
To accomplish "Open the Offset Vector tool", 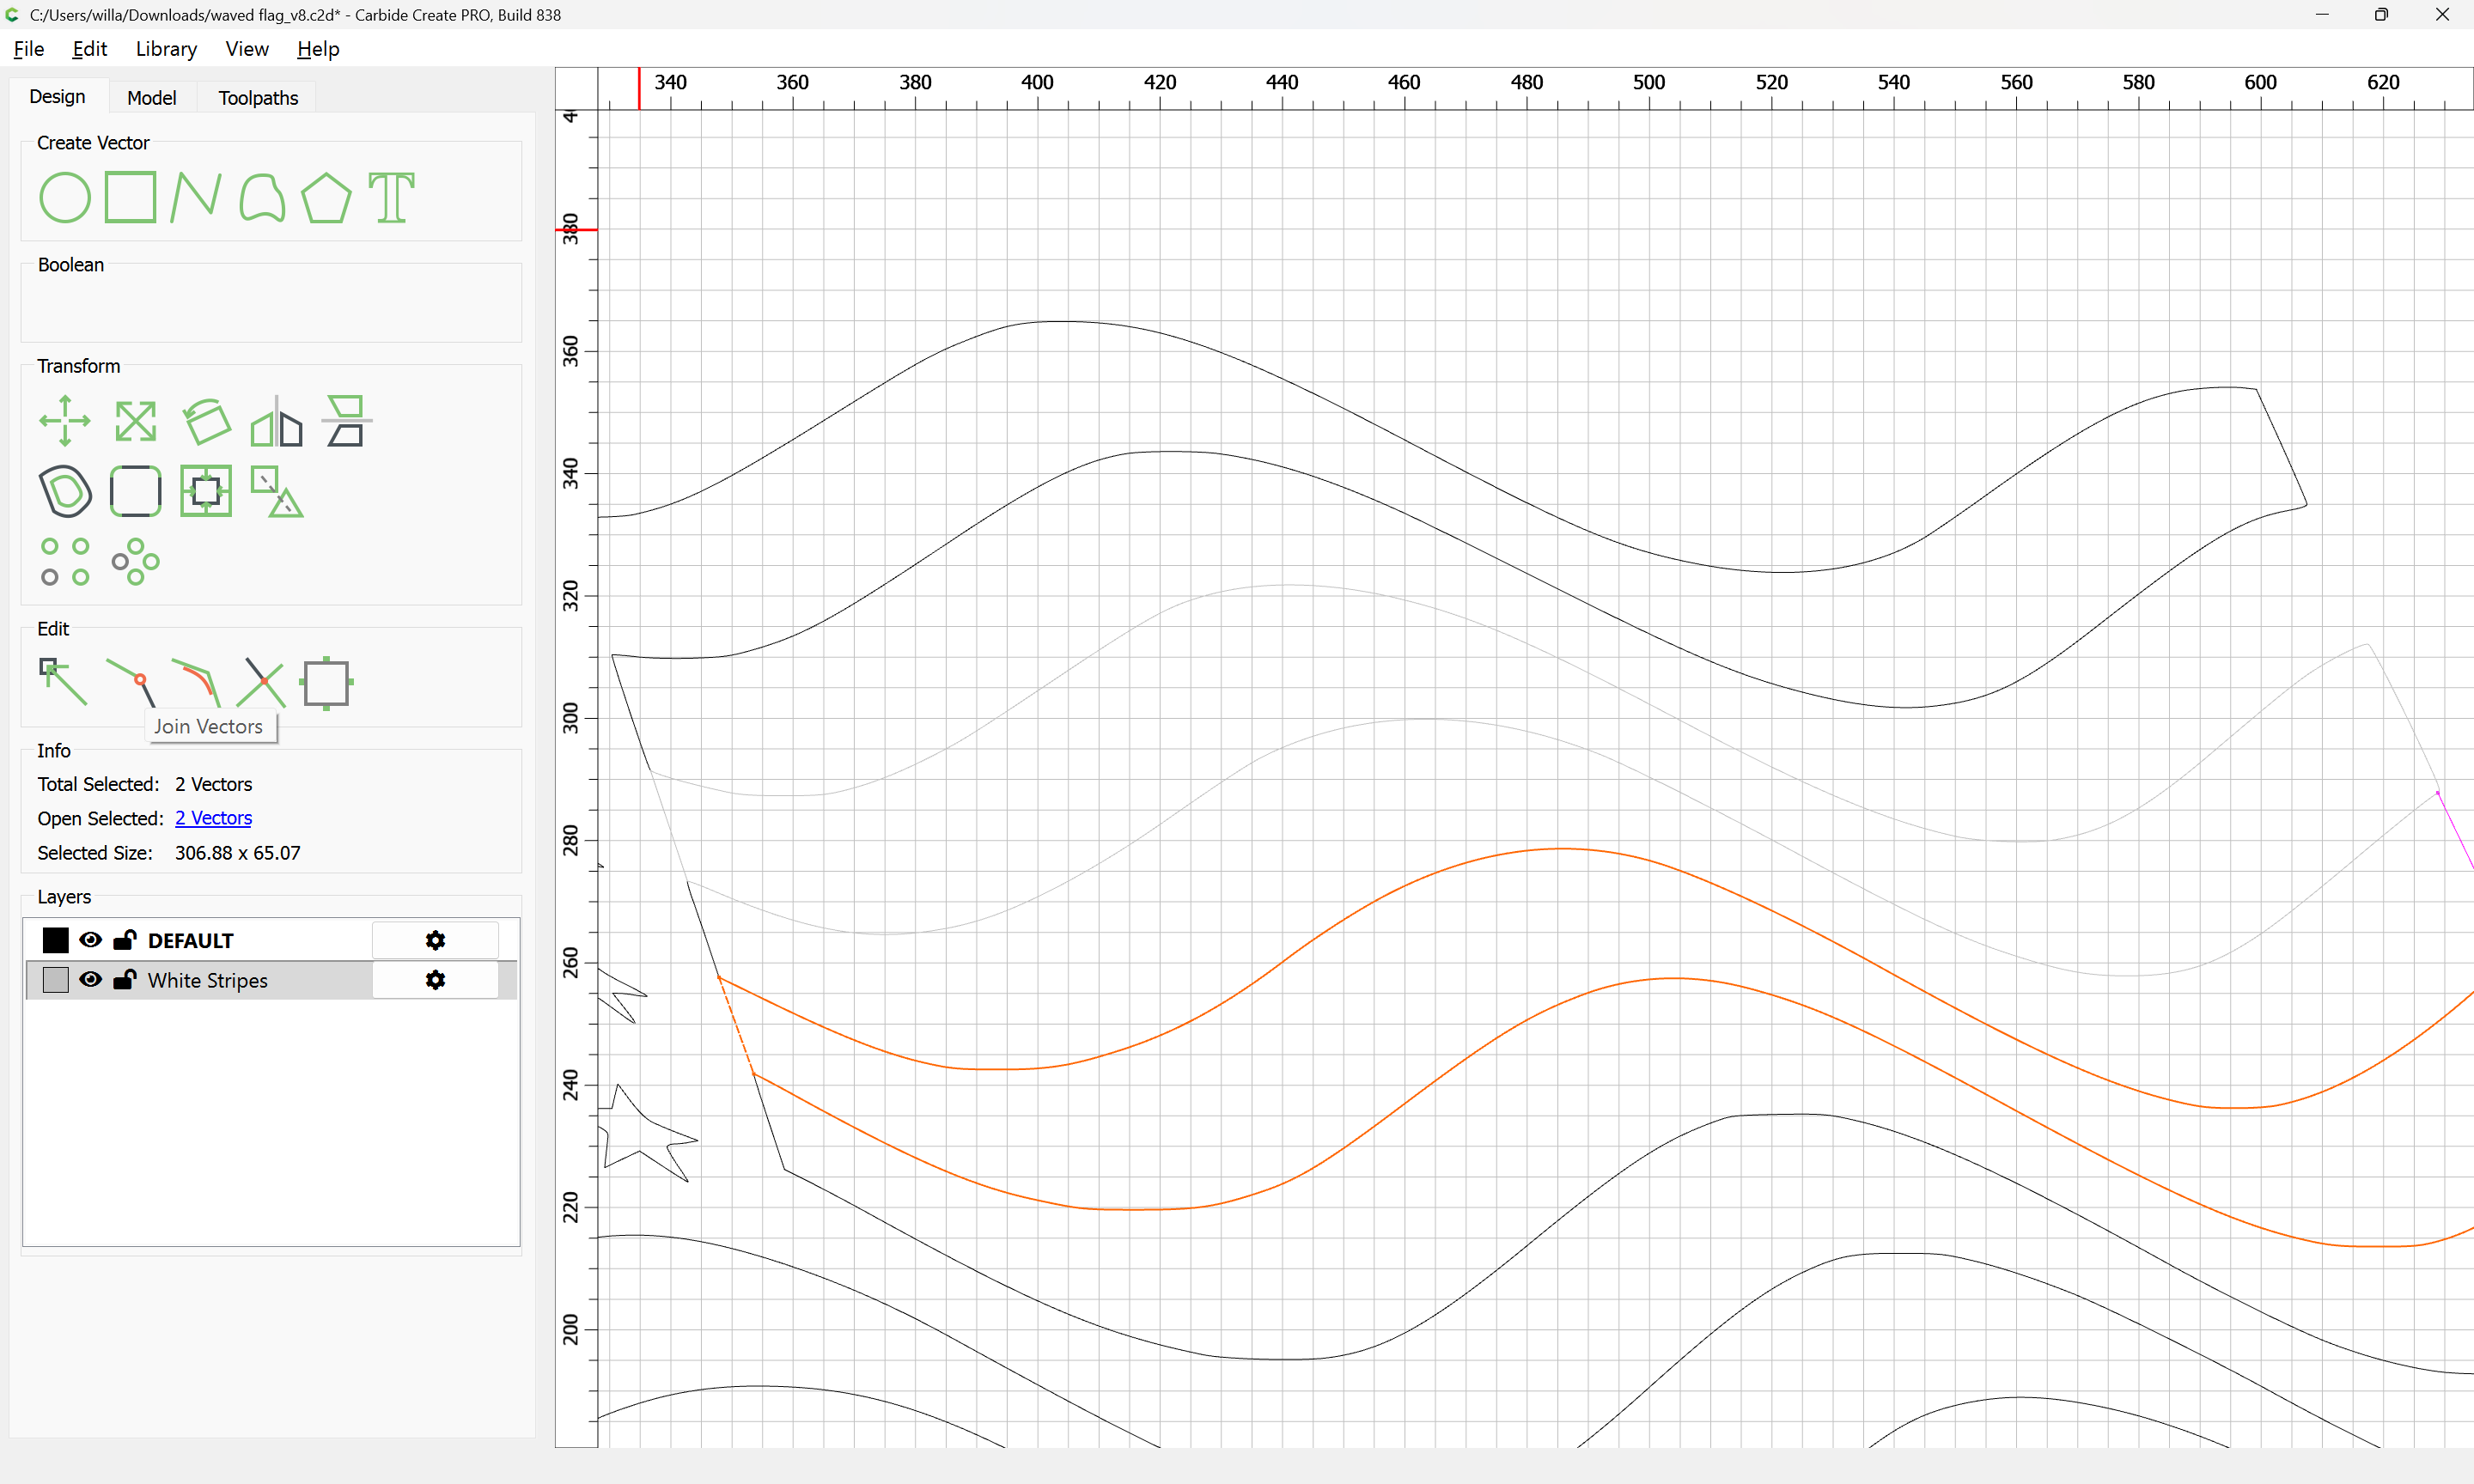I will pos(65,491).
